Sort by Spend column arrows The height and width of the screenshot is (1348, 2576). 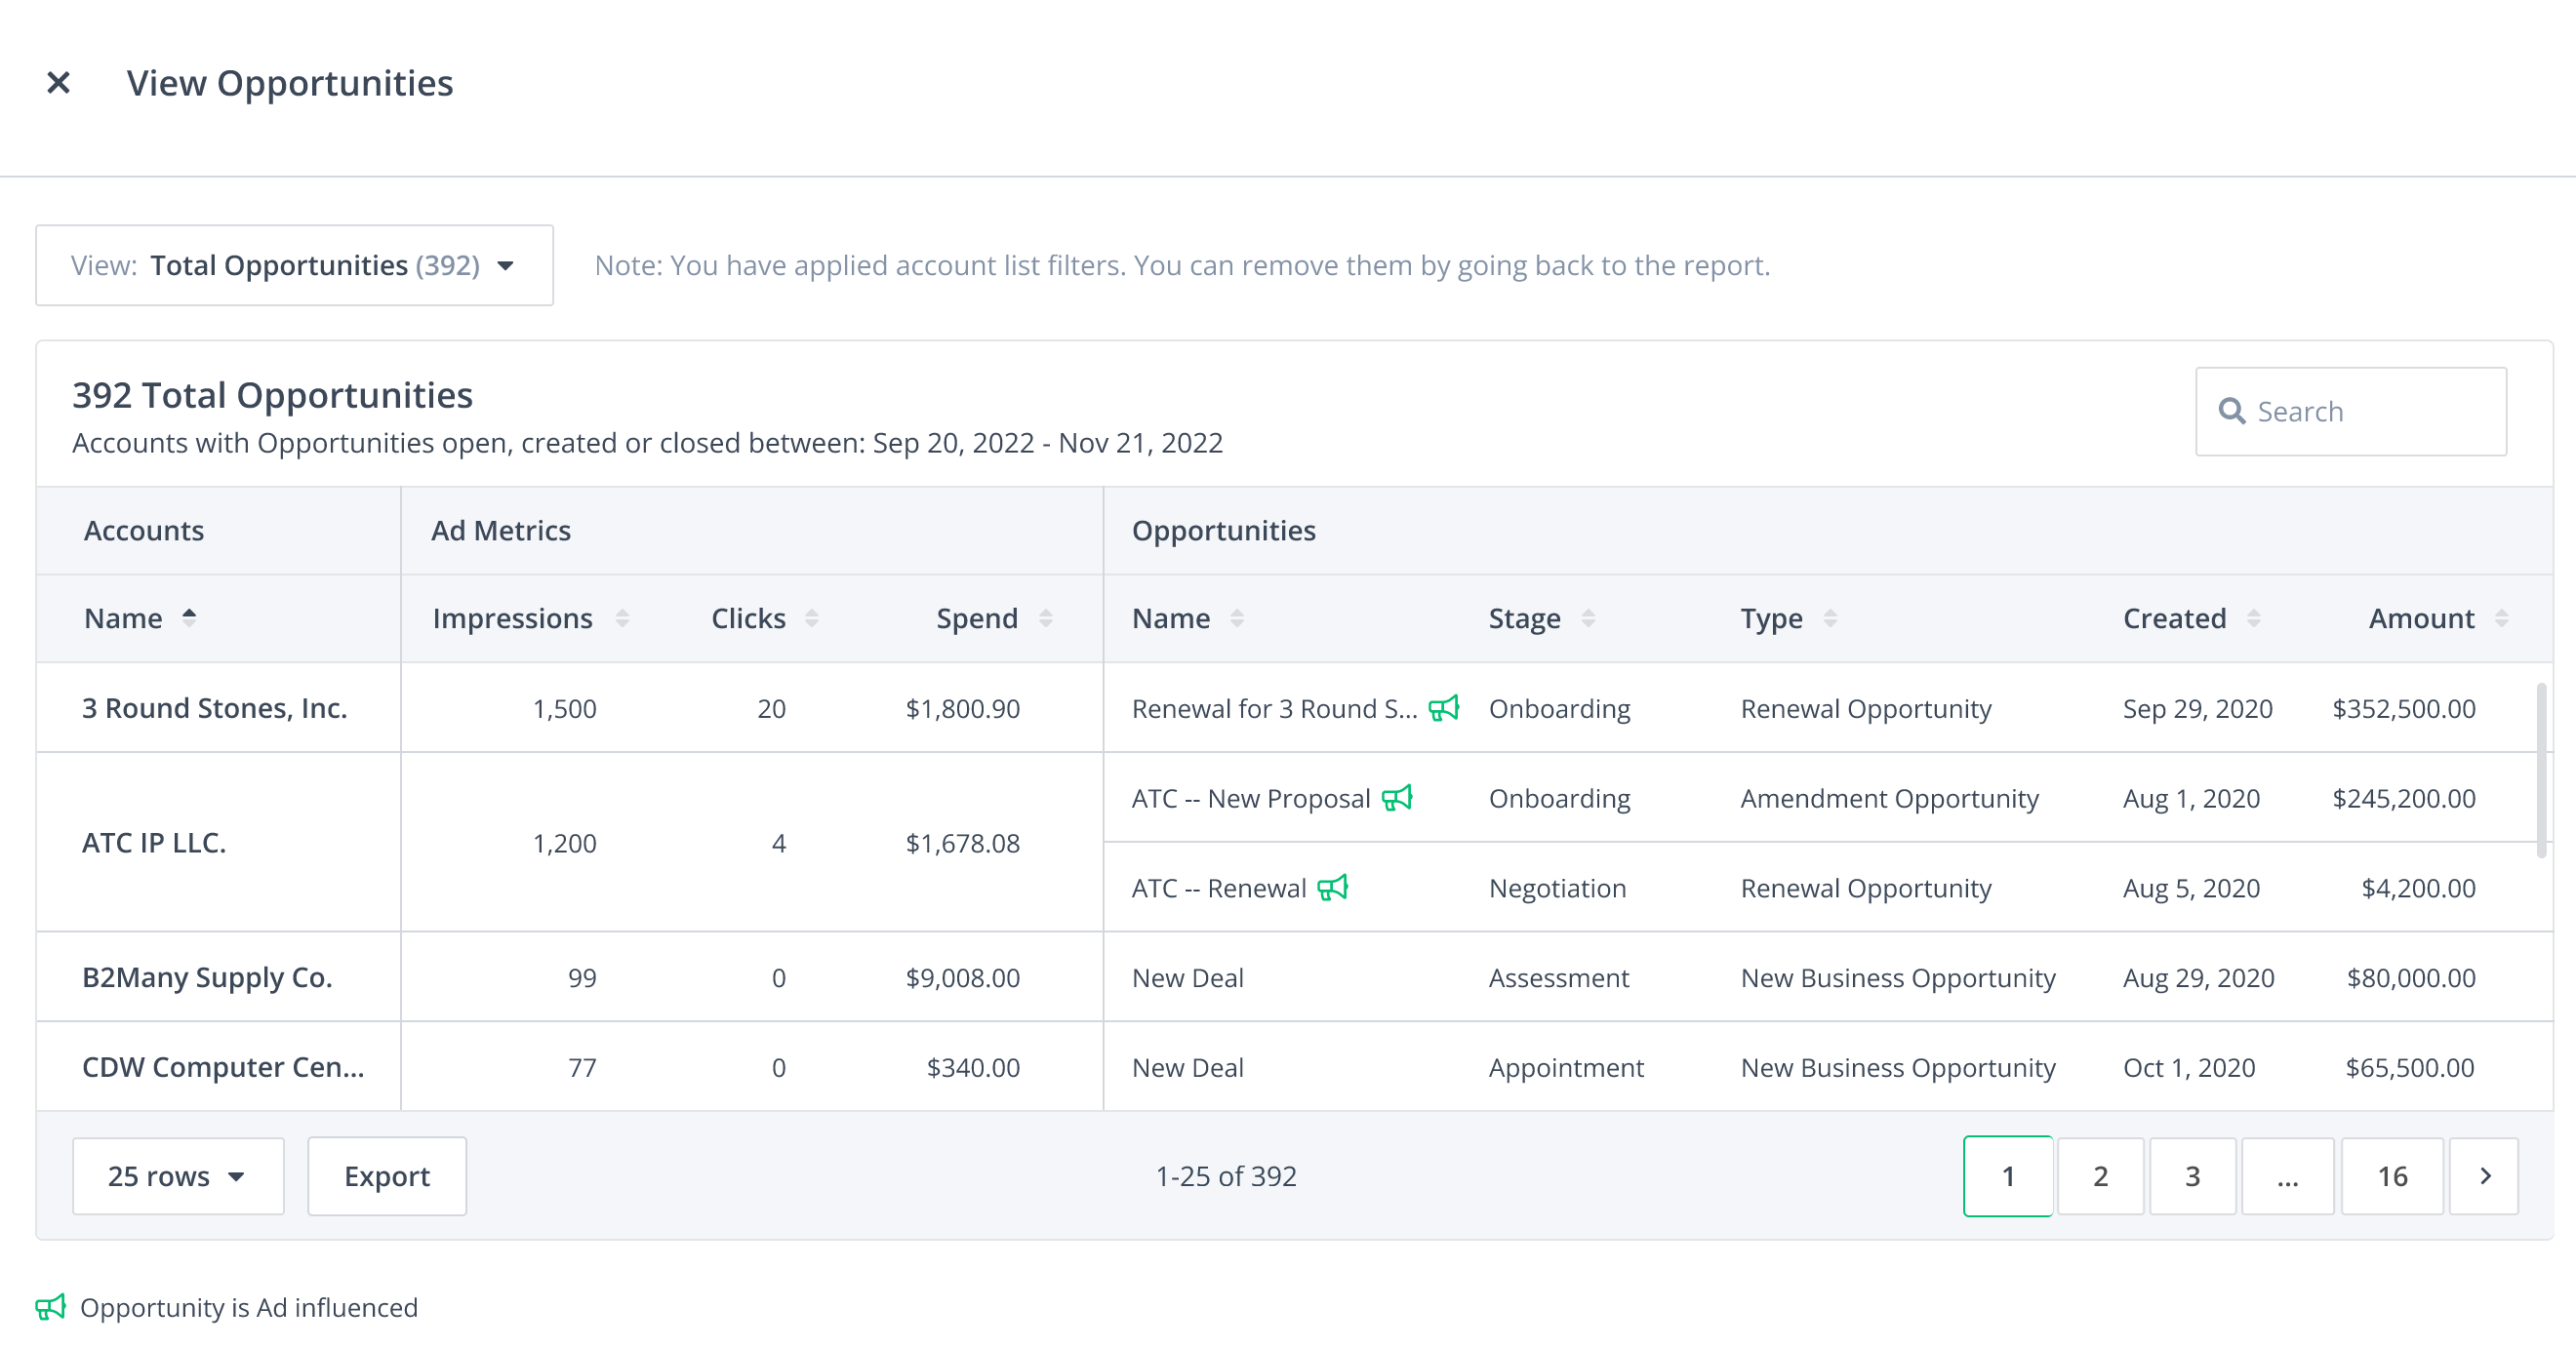pyautogui.click(x=1045, y=618)
